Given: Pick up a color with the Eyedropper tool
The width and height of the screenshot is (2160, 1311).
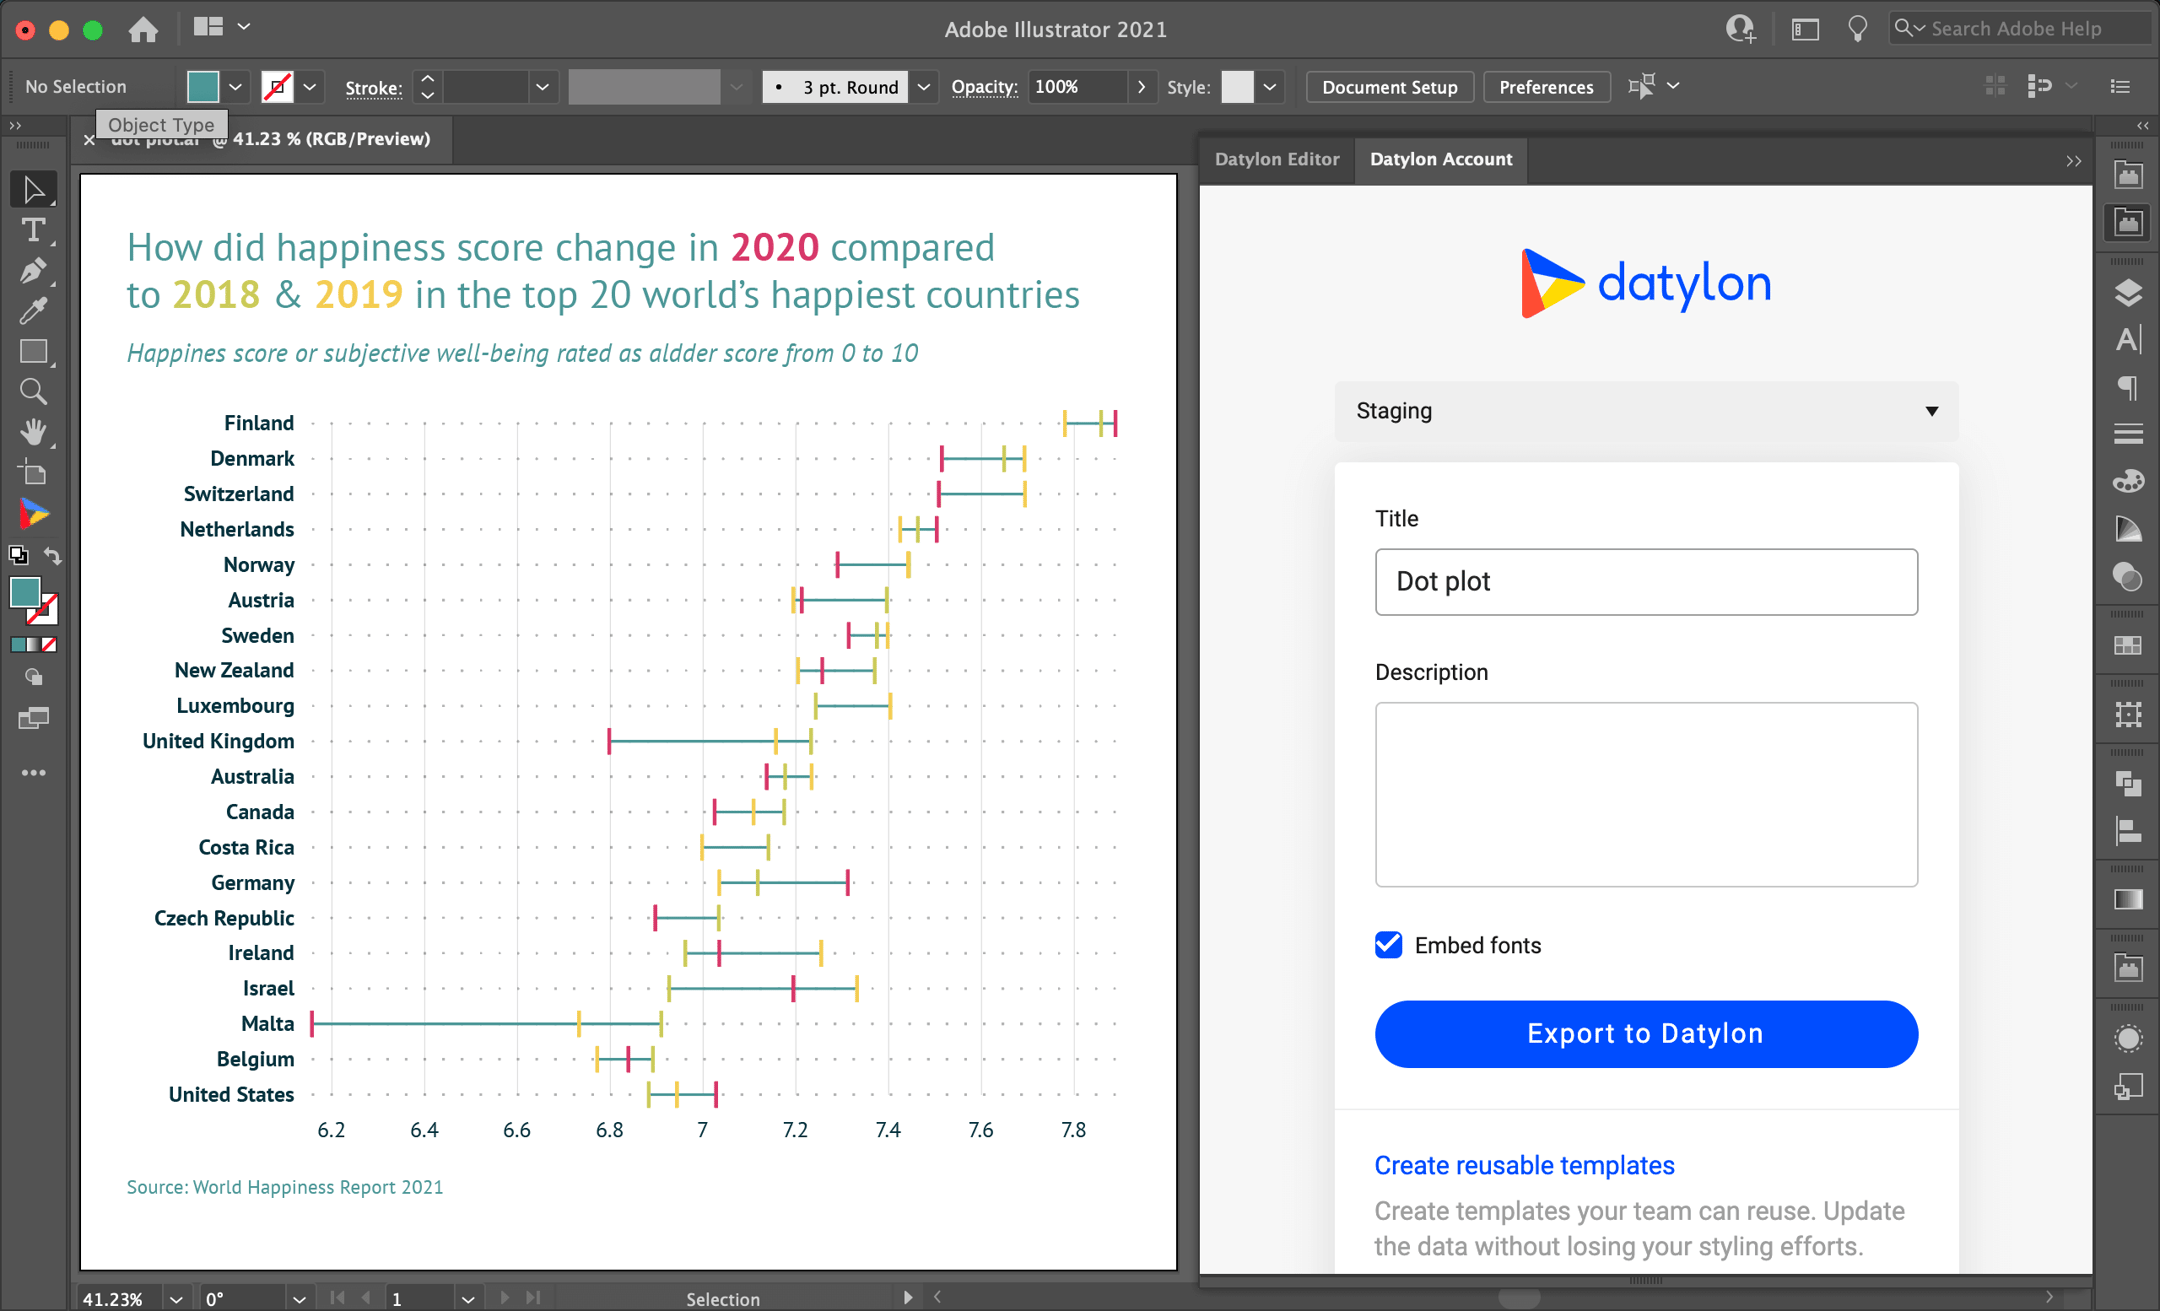Looking at the screenshot, I should pos(34,311).
